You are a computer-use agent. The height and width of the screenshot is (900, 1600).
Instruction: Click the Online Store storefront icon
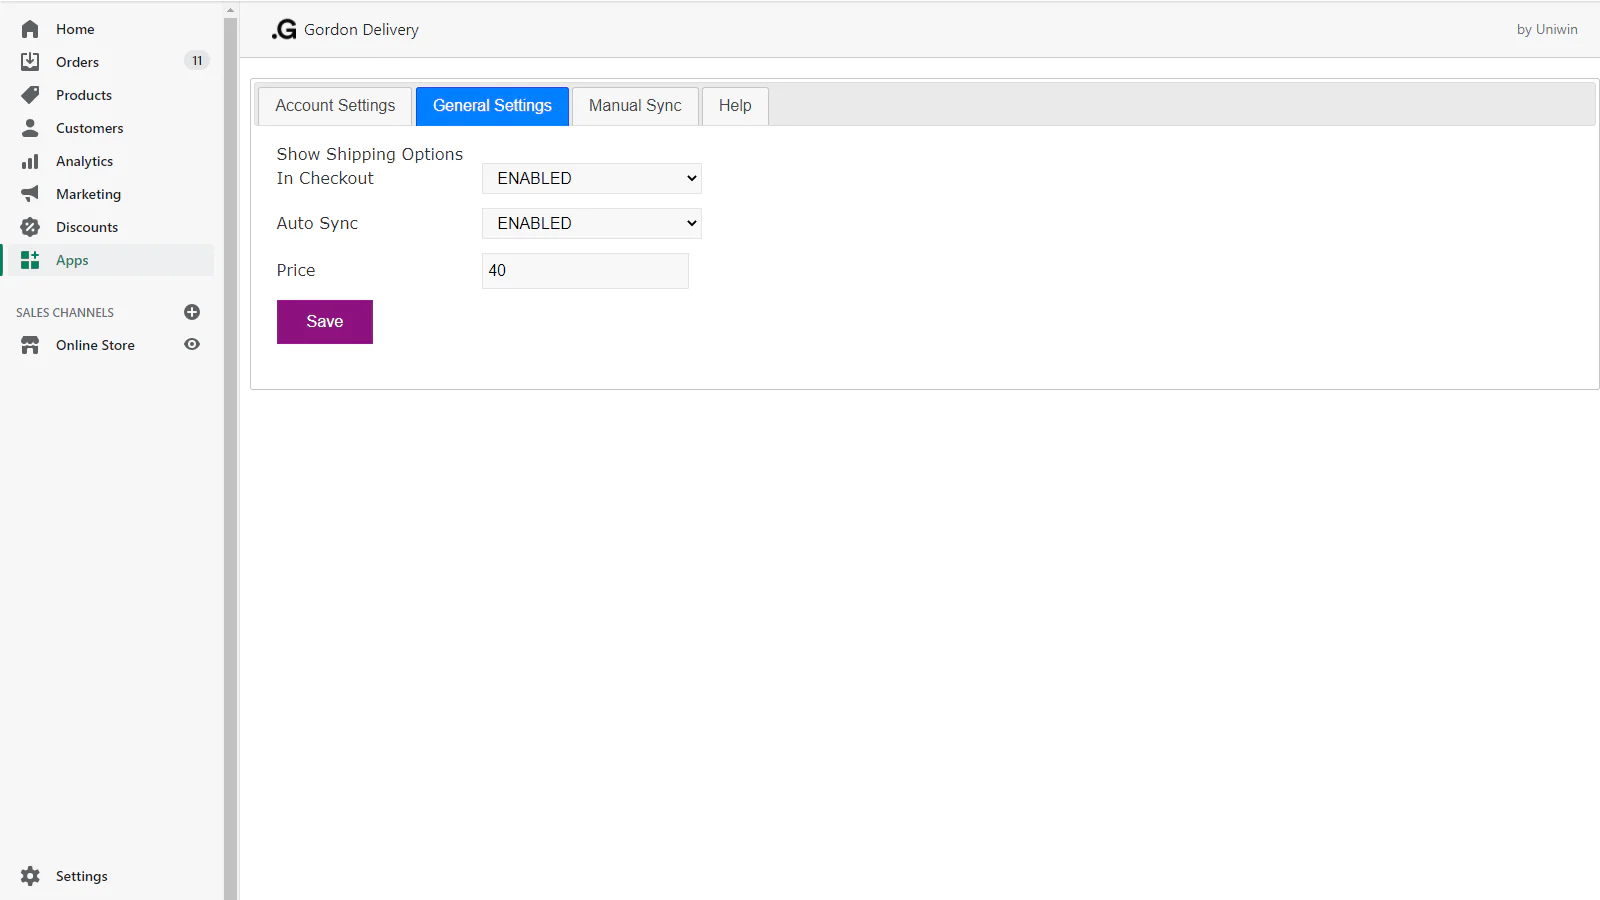pyautogui.click(x=30, y=345)
